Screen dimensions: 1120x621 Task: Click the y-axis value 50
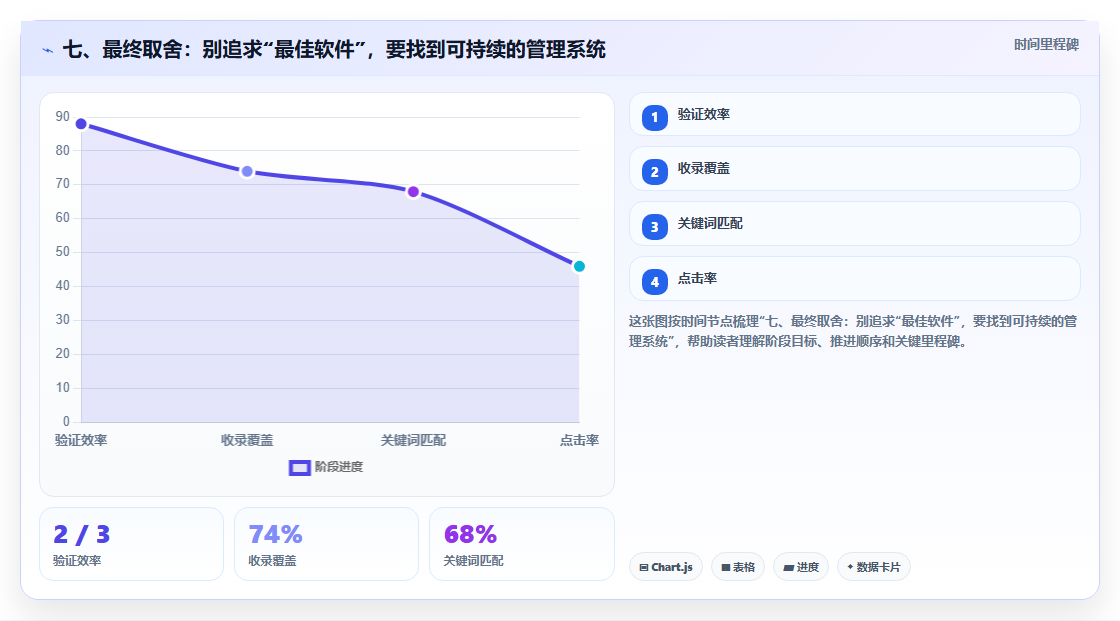(63, 252)
